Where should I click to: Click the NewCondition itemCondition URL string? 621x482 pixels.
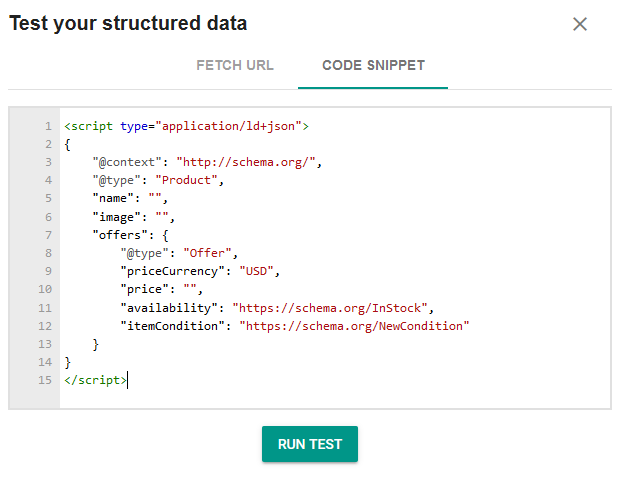(x=354, y=325)
